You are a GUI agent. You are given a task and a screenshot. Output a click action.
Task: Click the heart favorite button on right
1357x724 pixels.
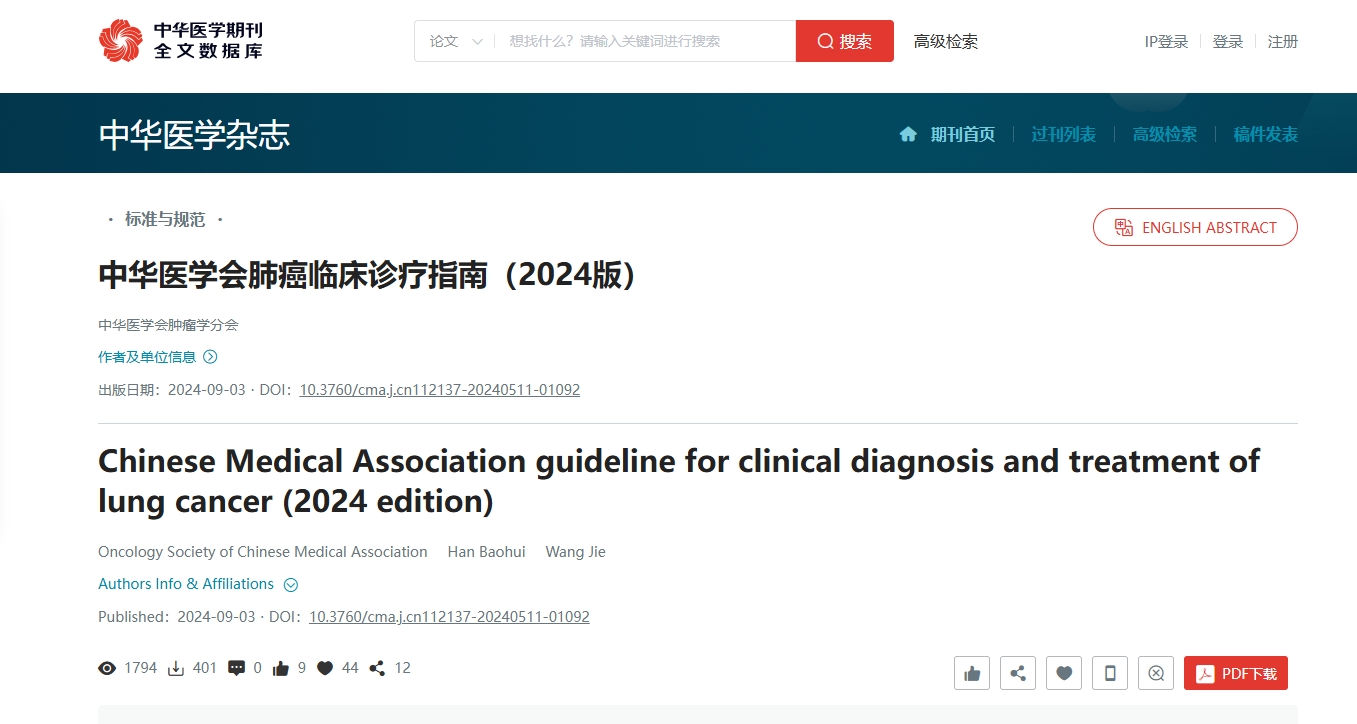click(x=1064, y=673)
